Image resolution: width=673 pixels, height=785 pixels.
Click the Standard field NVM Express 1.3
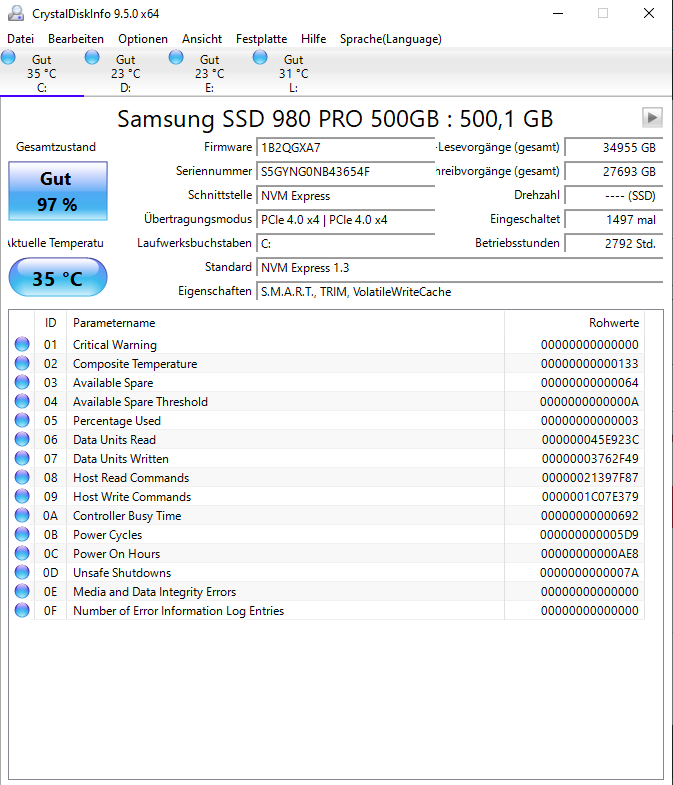pyautogui.click(x=460, y=268)
